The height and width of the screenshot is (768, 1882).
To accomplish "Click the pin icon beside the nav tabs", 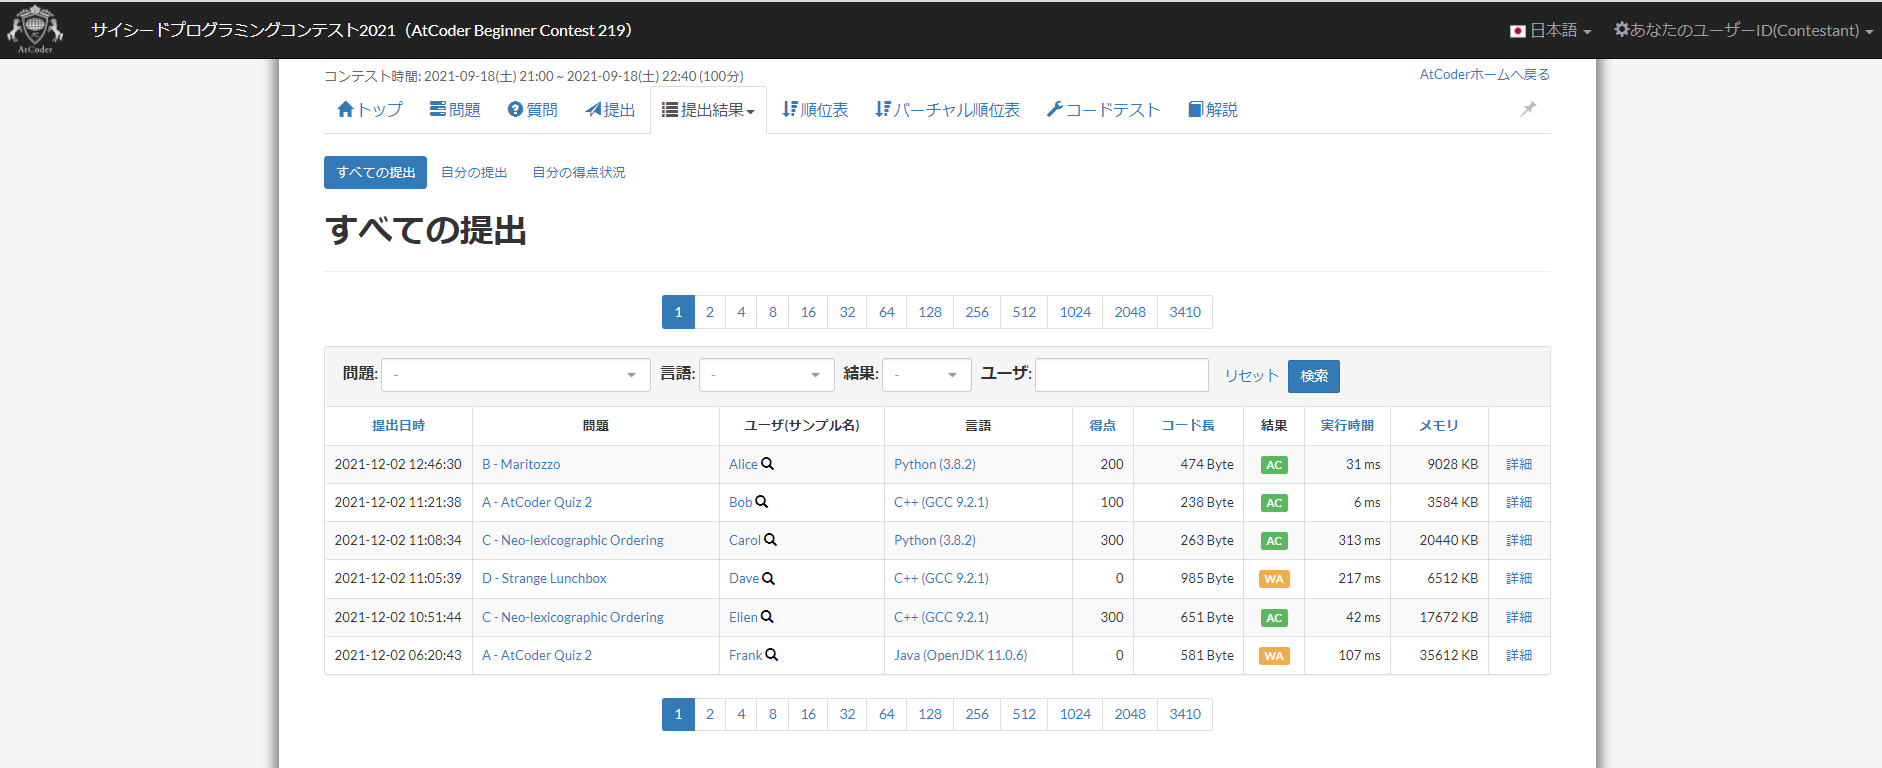I will (1528, 109).
